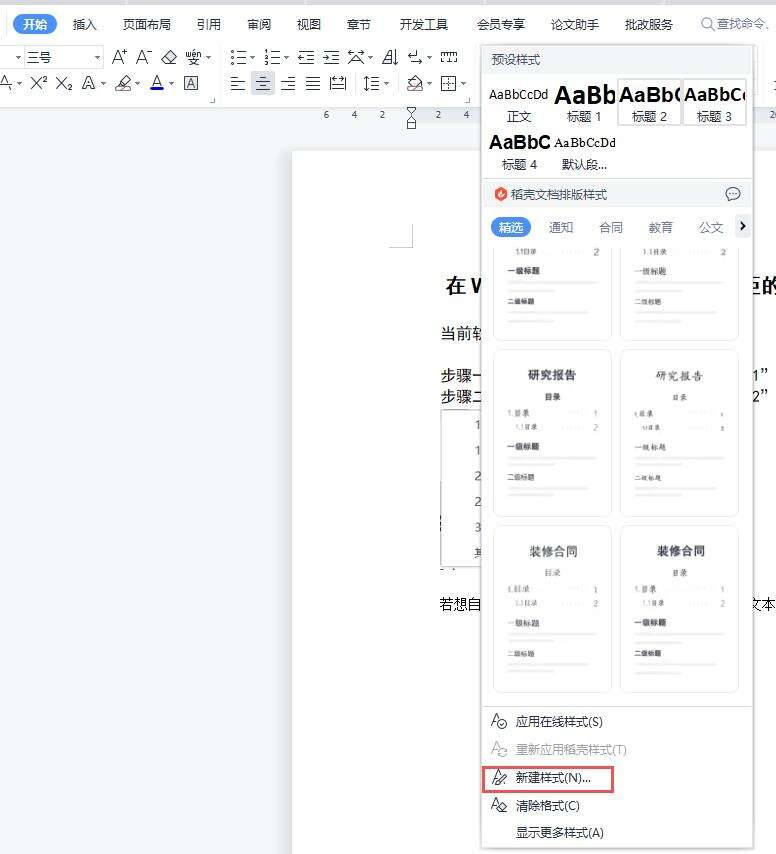Open the font color dropdown arrow
This screenshot has width=776, height=854.
pyautogui.click(x=172, y=84)
